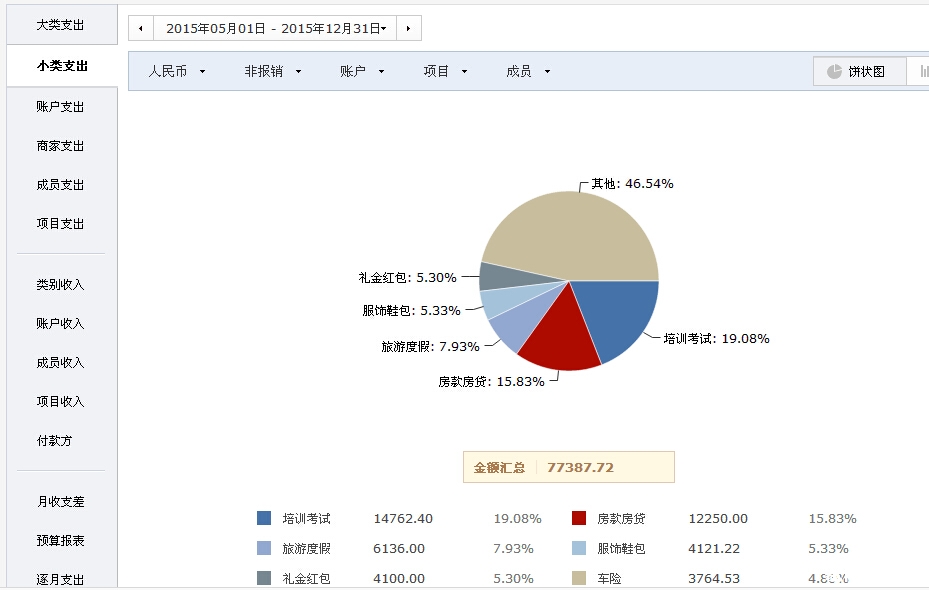Click 培训考试 legend name
This screenshot has height=590, width=929.
(306, 518)
